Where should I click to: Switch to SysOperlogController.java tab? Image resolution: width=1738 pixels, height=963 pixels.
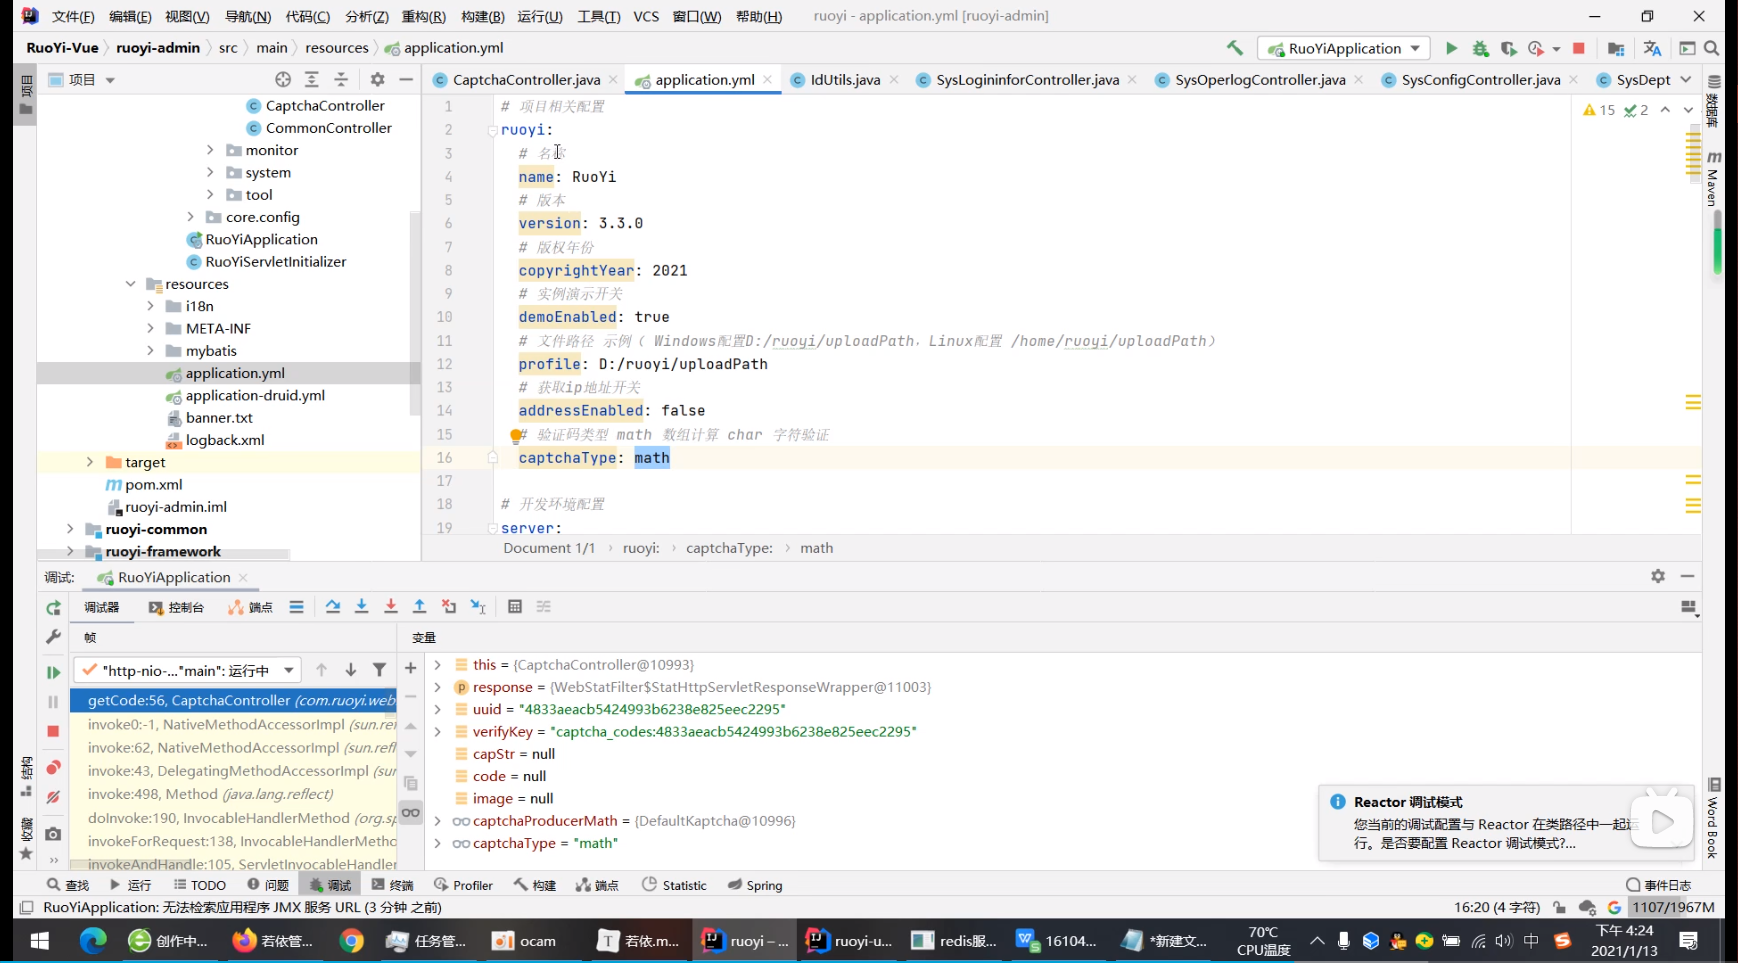click(1260, 79)
